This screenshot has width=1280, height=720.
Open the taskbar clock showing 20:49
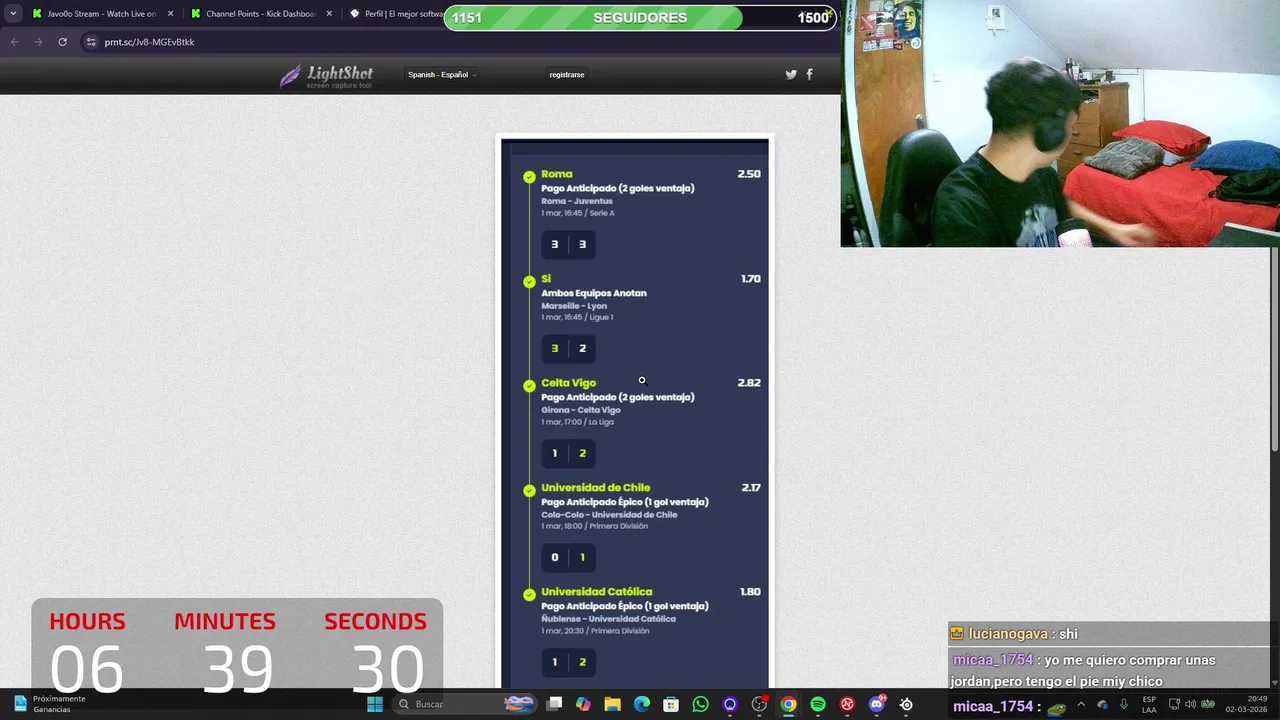tap(1246, 704)
